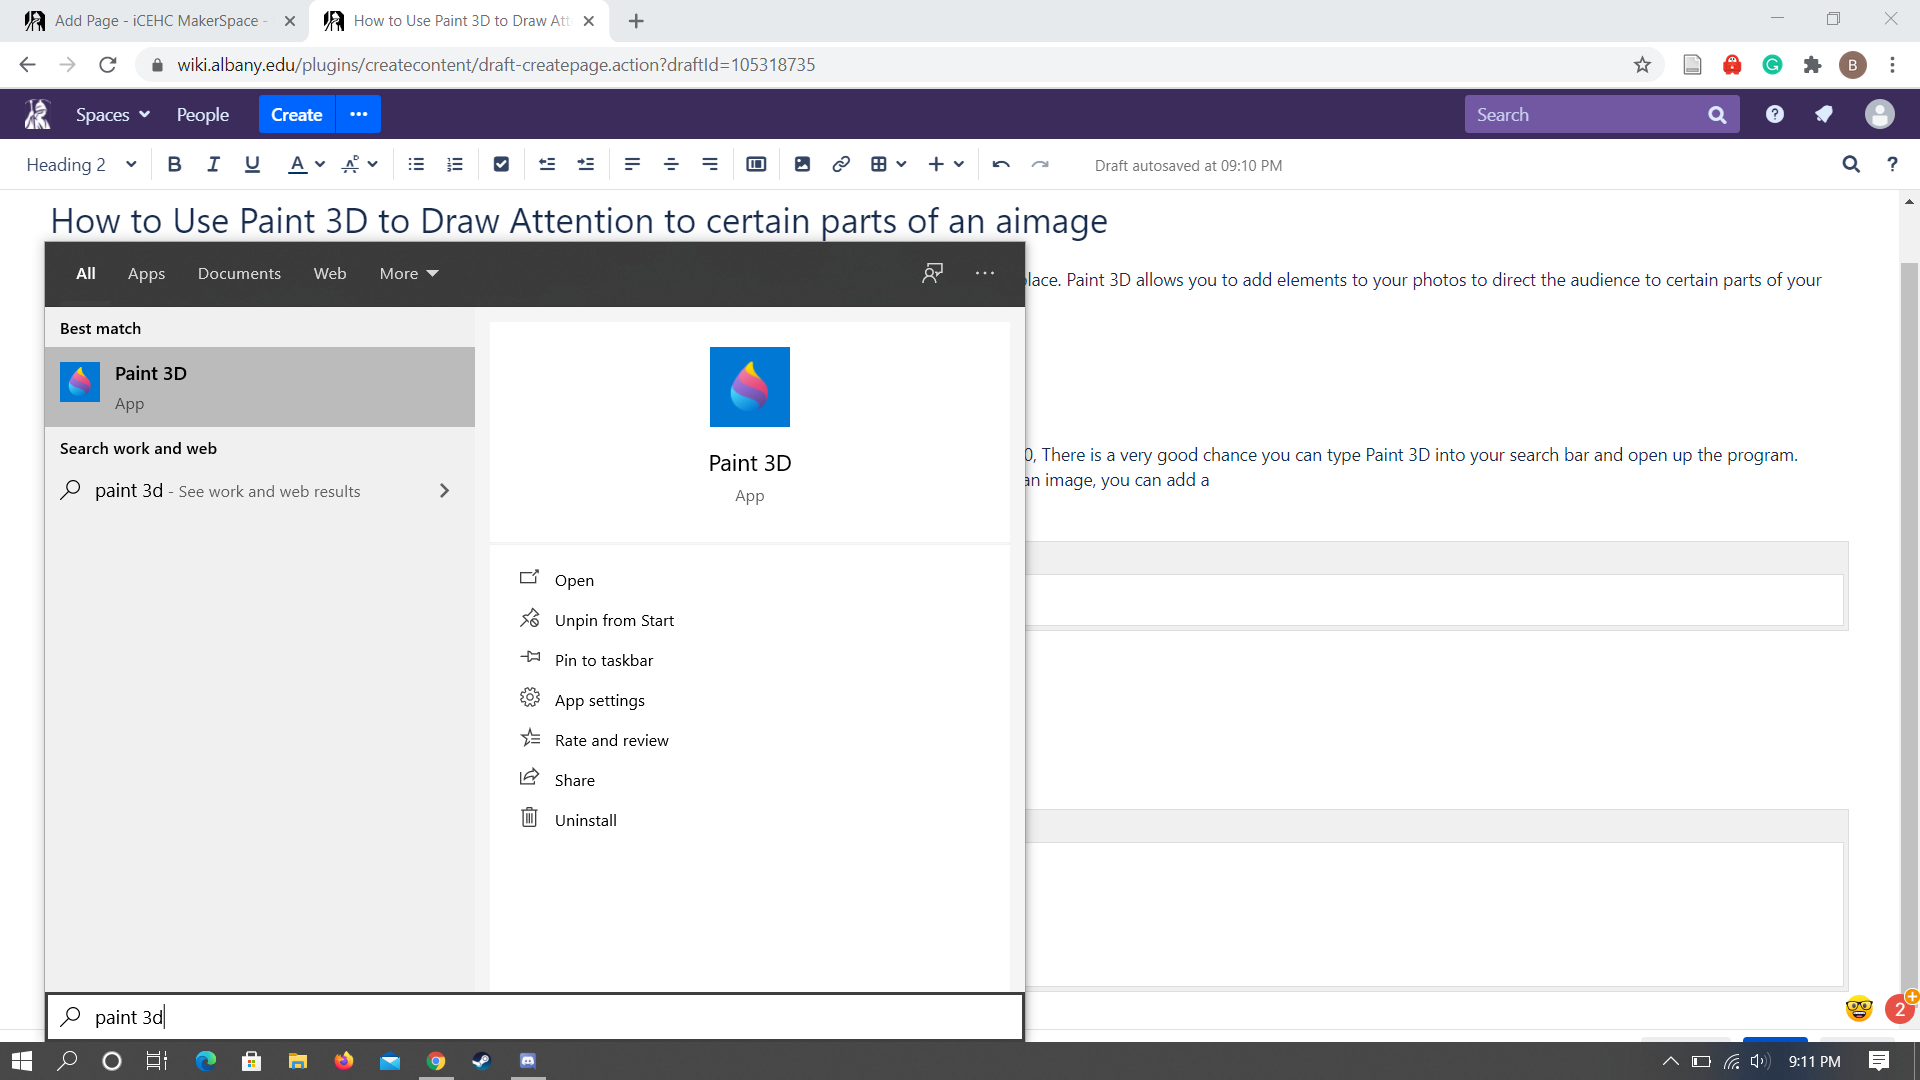1920x1080 pixels.
Task: Bookmark this page with the star
Action: click(1642, 65)
